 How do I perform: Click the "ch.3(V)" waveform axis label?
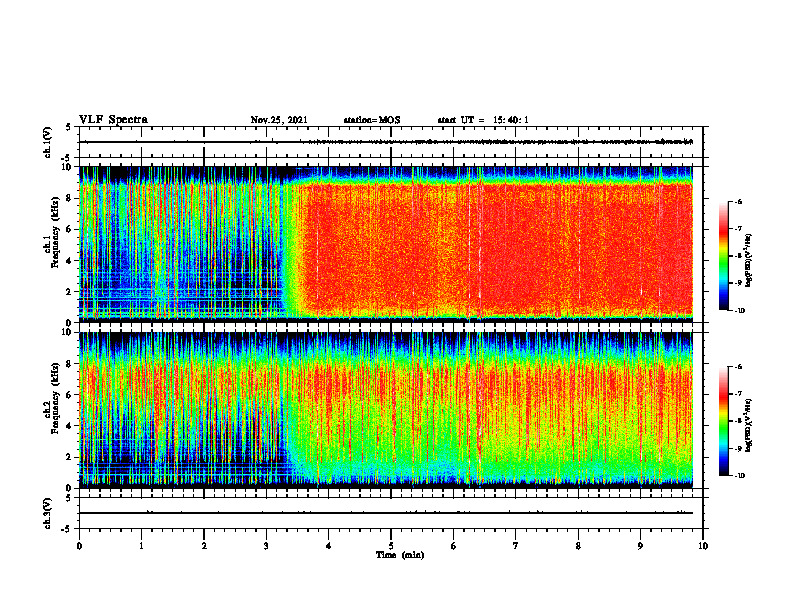pyautogui.click(x=48, y=514)
